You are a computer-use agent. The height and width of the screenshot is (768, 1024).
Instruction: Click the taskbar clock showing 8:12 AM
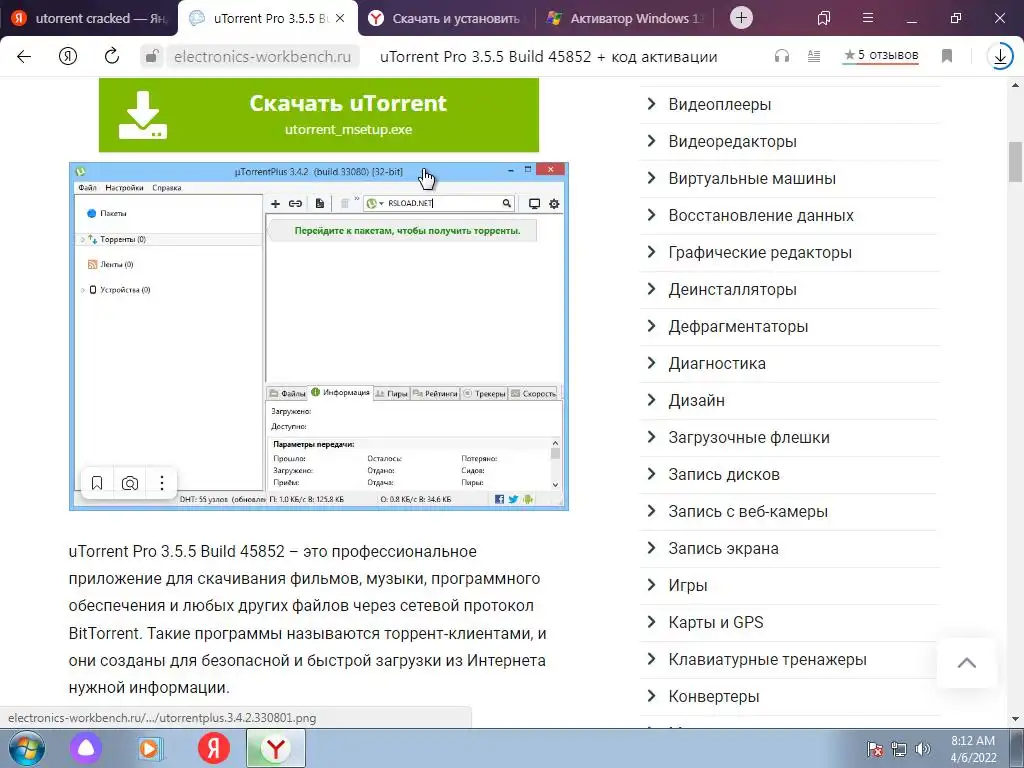(972, 749)
